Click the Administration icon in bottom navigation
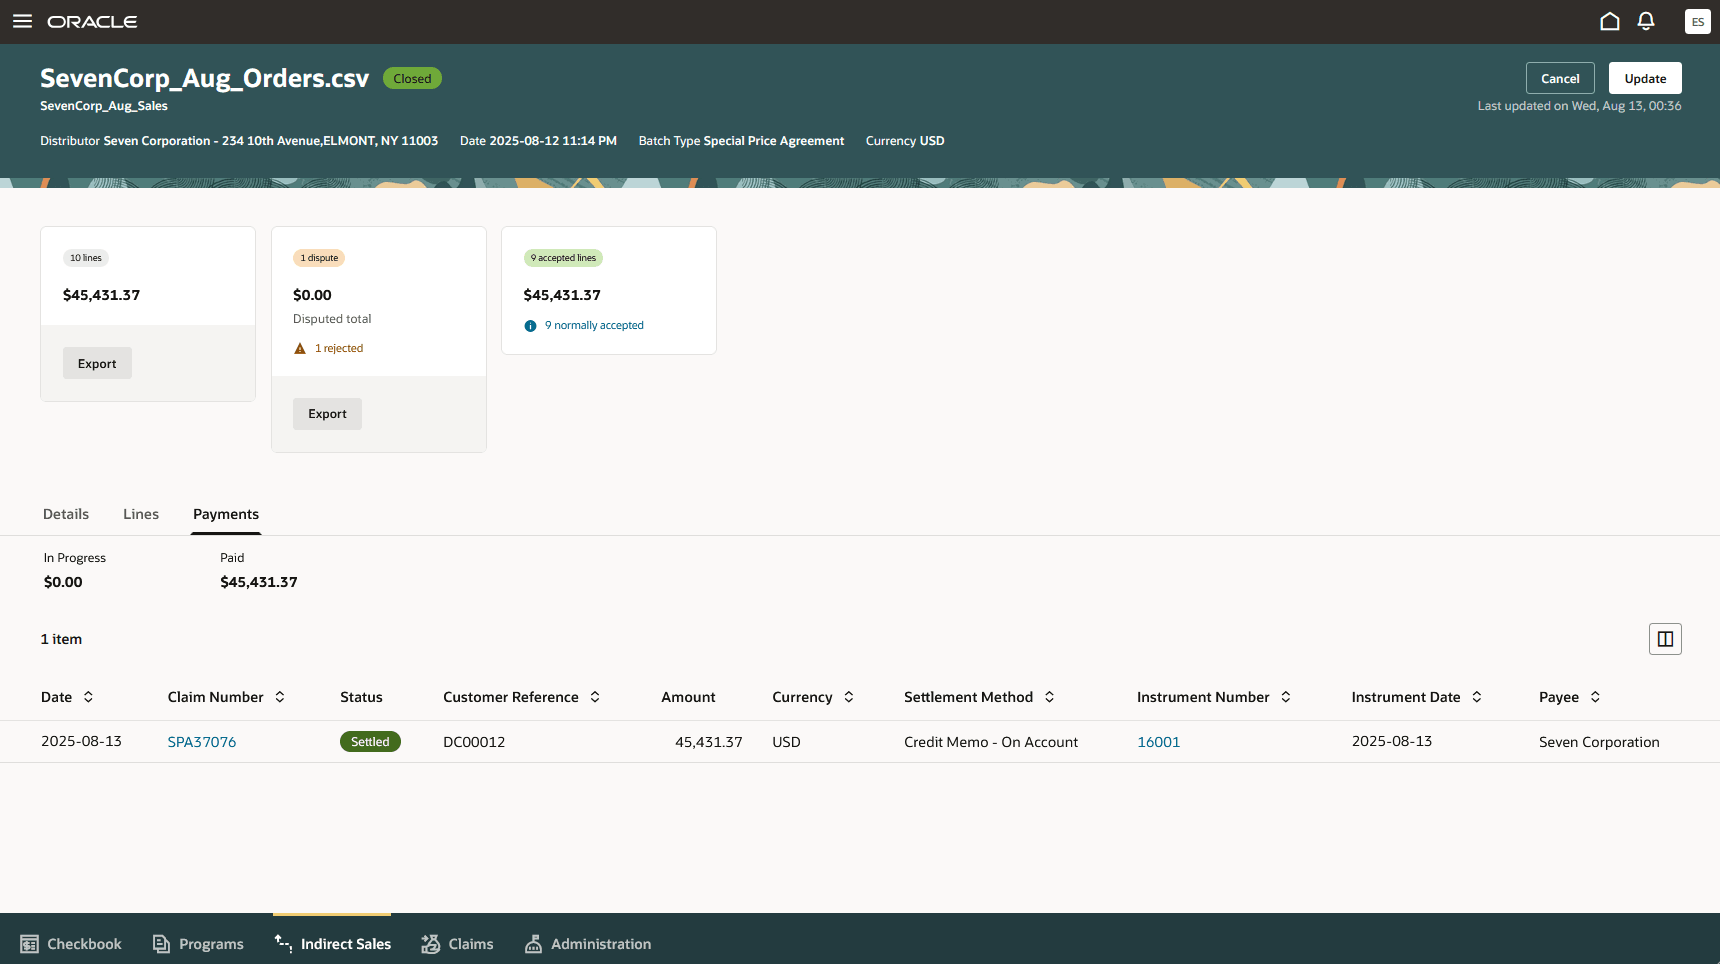 (x=534, y=944)
